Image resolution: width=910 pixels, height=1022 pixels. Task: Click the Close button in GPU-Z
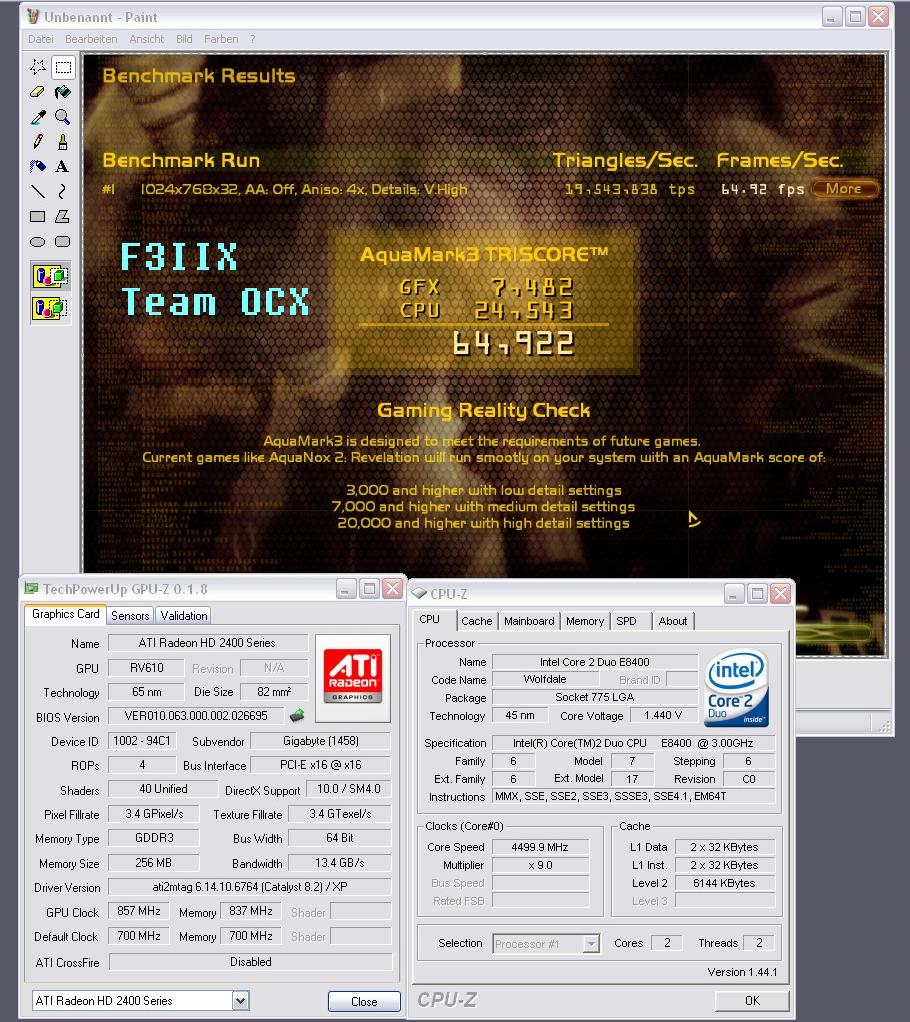click(364, 1002)
